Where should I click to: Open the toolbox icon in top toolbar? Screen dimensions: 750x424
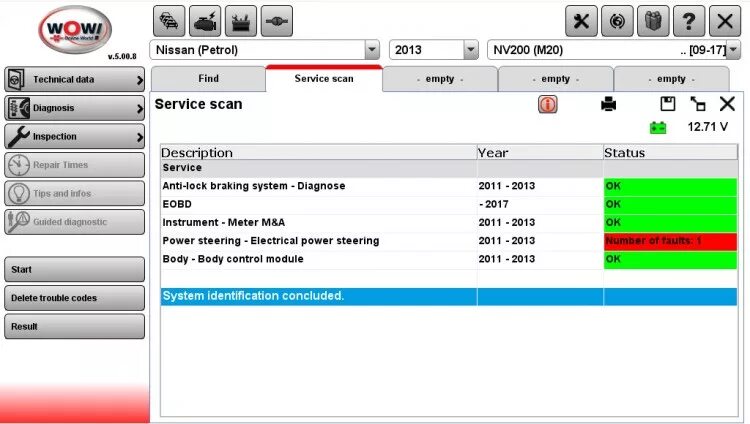coord(241,21)
